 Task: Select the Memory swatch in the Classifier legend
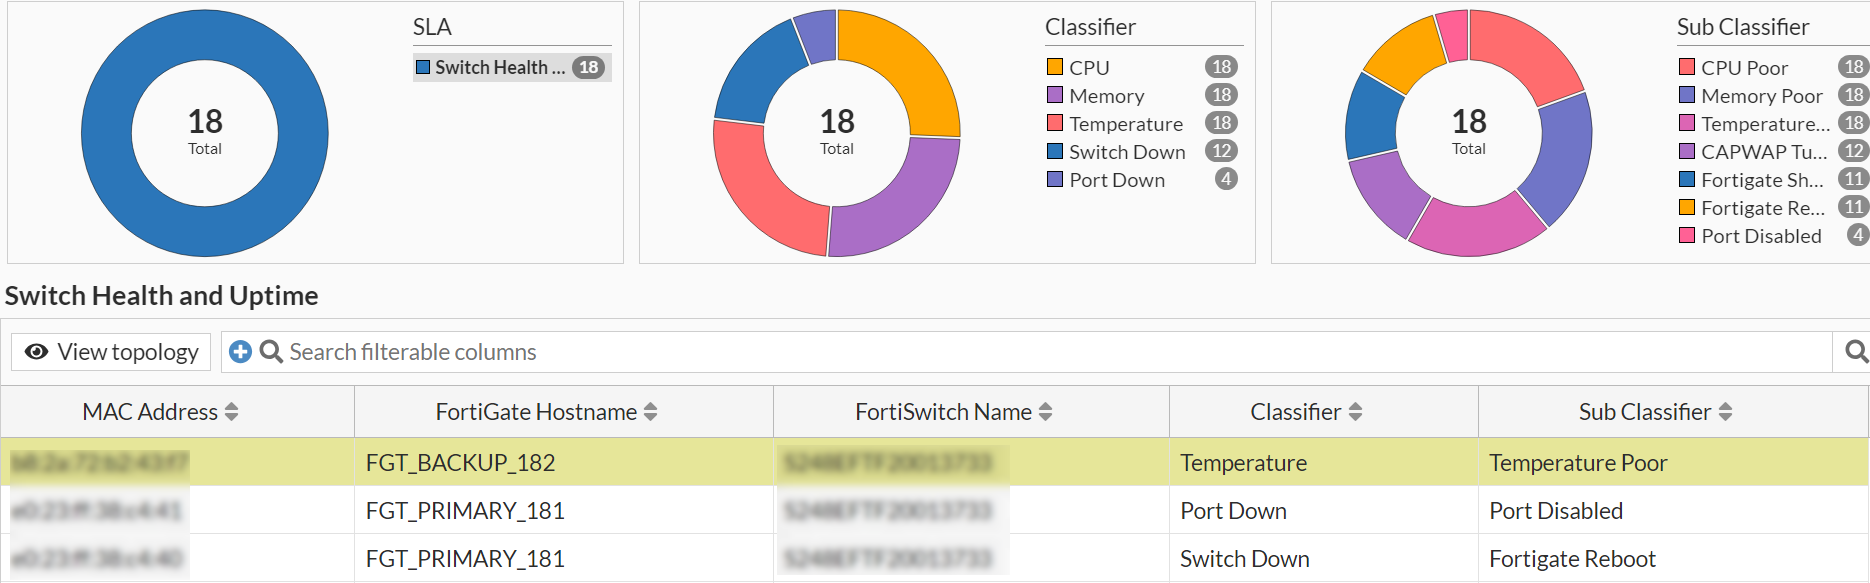coord(1053,95)
